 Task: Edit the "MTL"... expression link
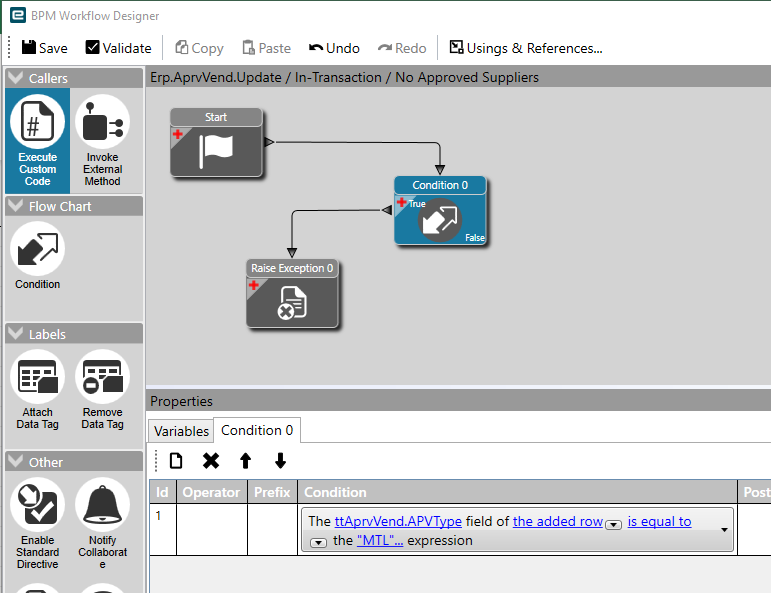click(380, 540)
